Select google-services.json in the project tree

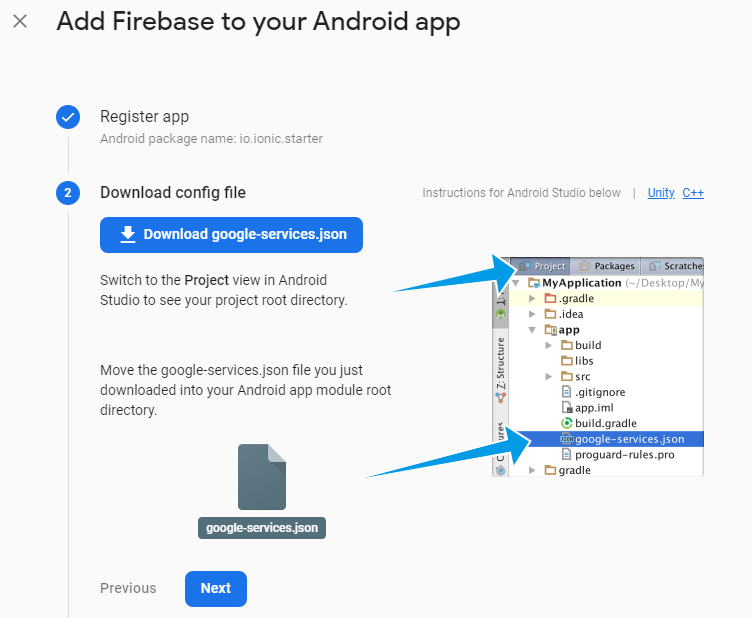(629, 439)
